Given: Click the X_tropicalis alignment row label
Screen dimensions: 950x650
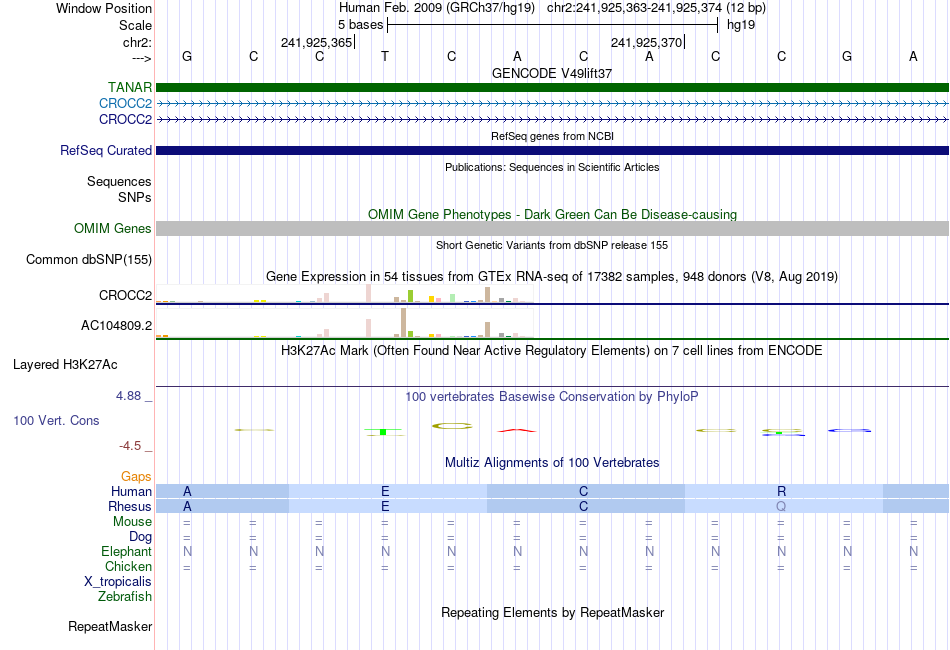Looking at the screenshot, I should click(118, 582).
